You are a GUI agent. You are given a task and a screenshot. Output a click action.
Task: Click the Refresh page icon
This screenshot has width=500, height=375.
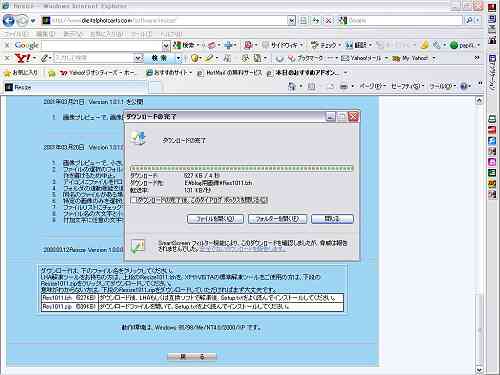click(316, 21)
